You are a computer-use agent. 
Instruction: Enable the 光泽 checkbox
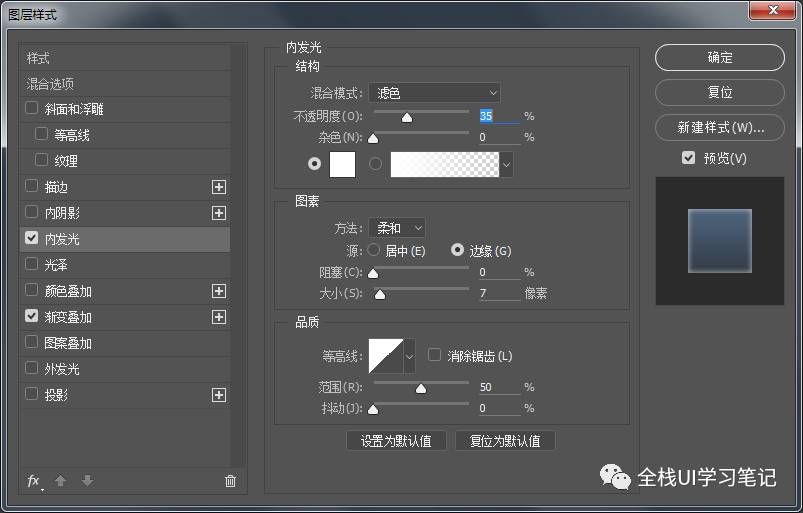point(32,264)
